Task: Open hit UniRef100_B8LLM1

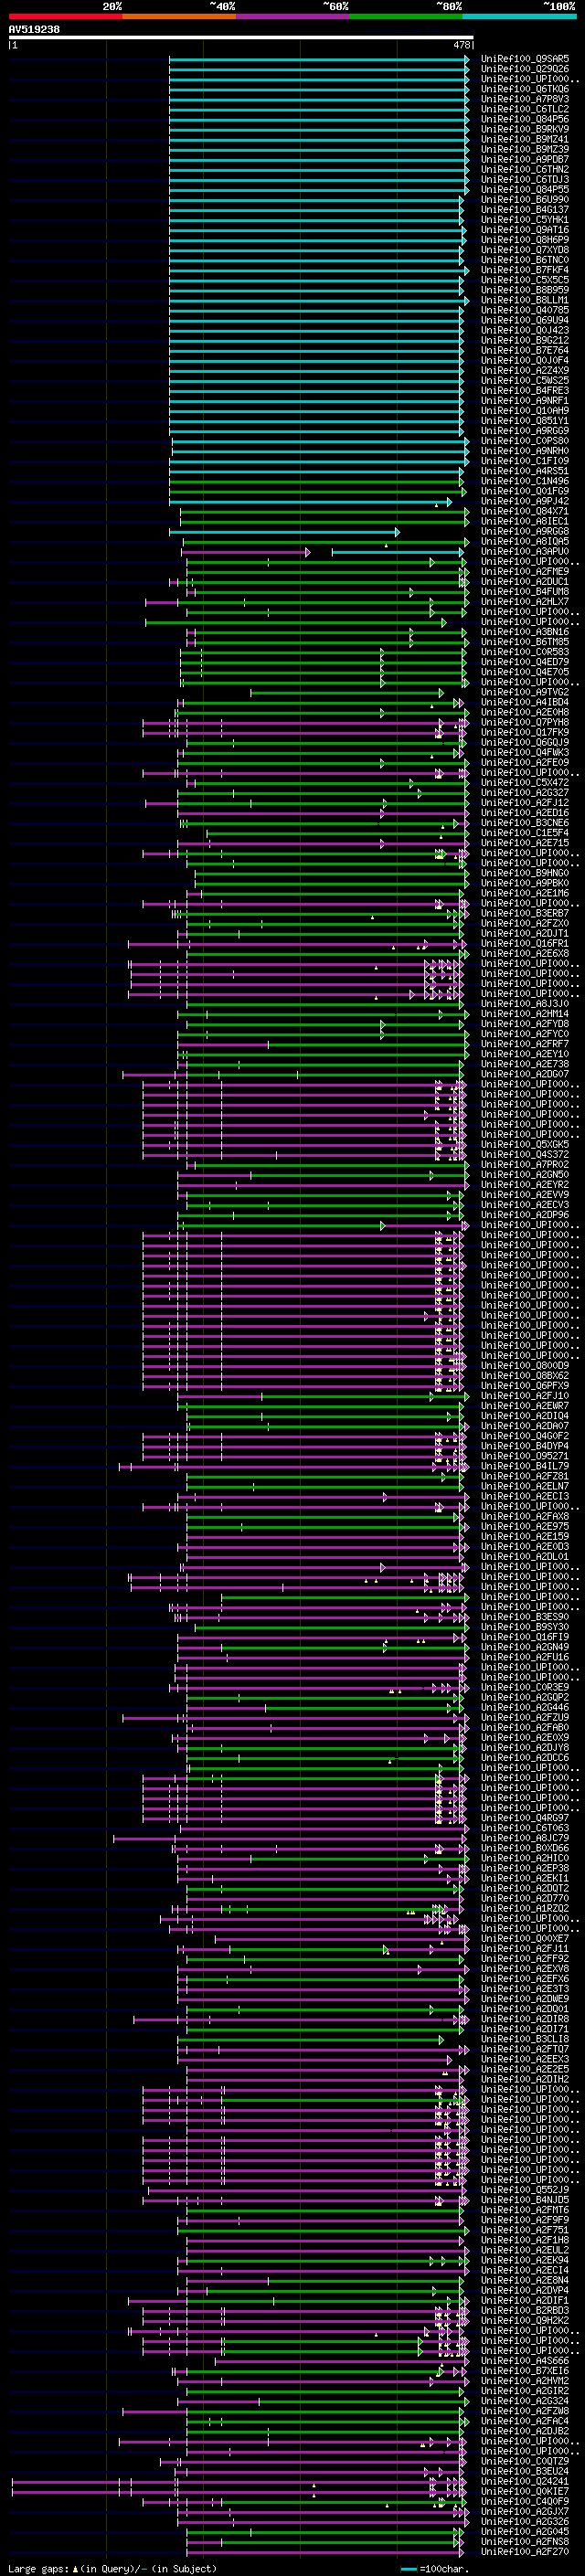Action: (525, 300)
